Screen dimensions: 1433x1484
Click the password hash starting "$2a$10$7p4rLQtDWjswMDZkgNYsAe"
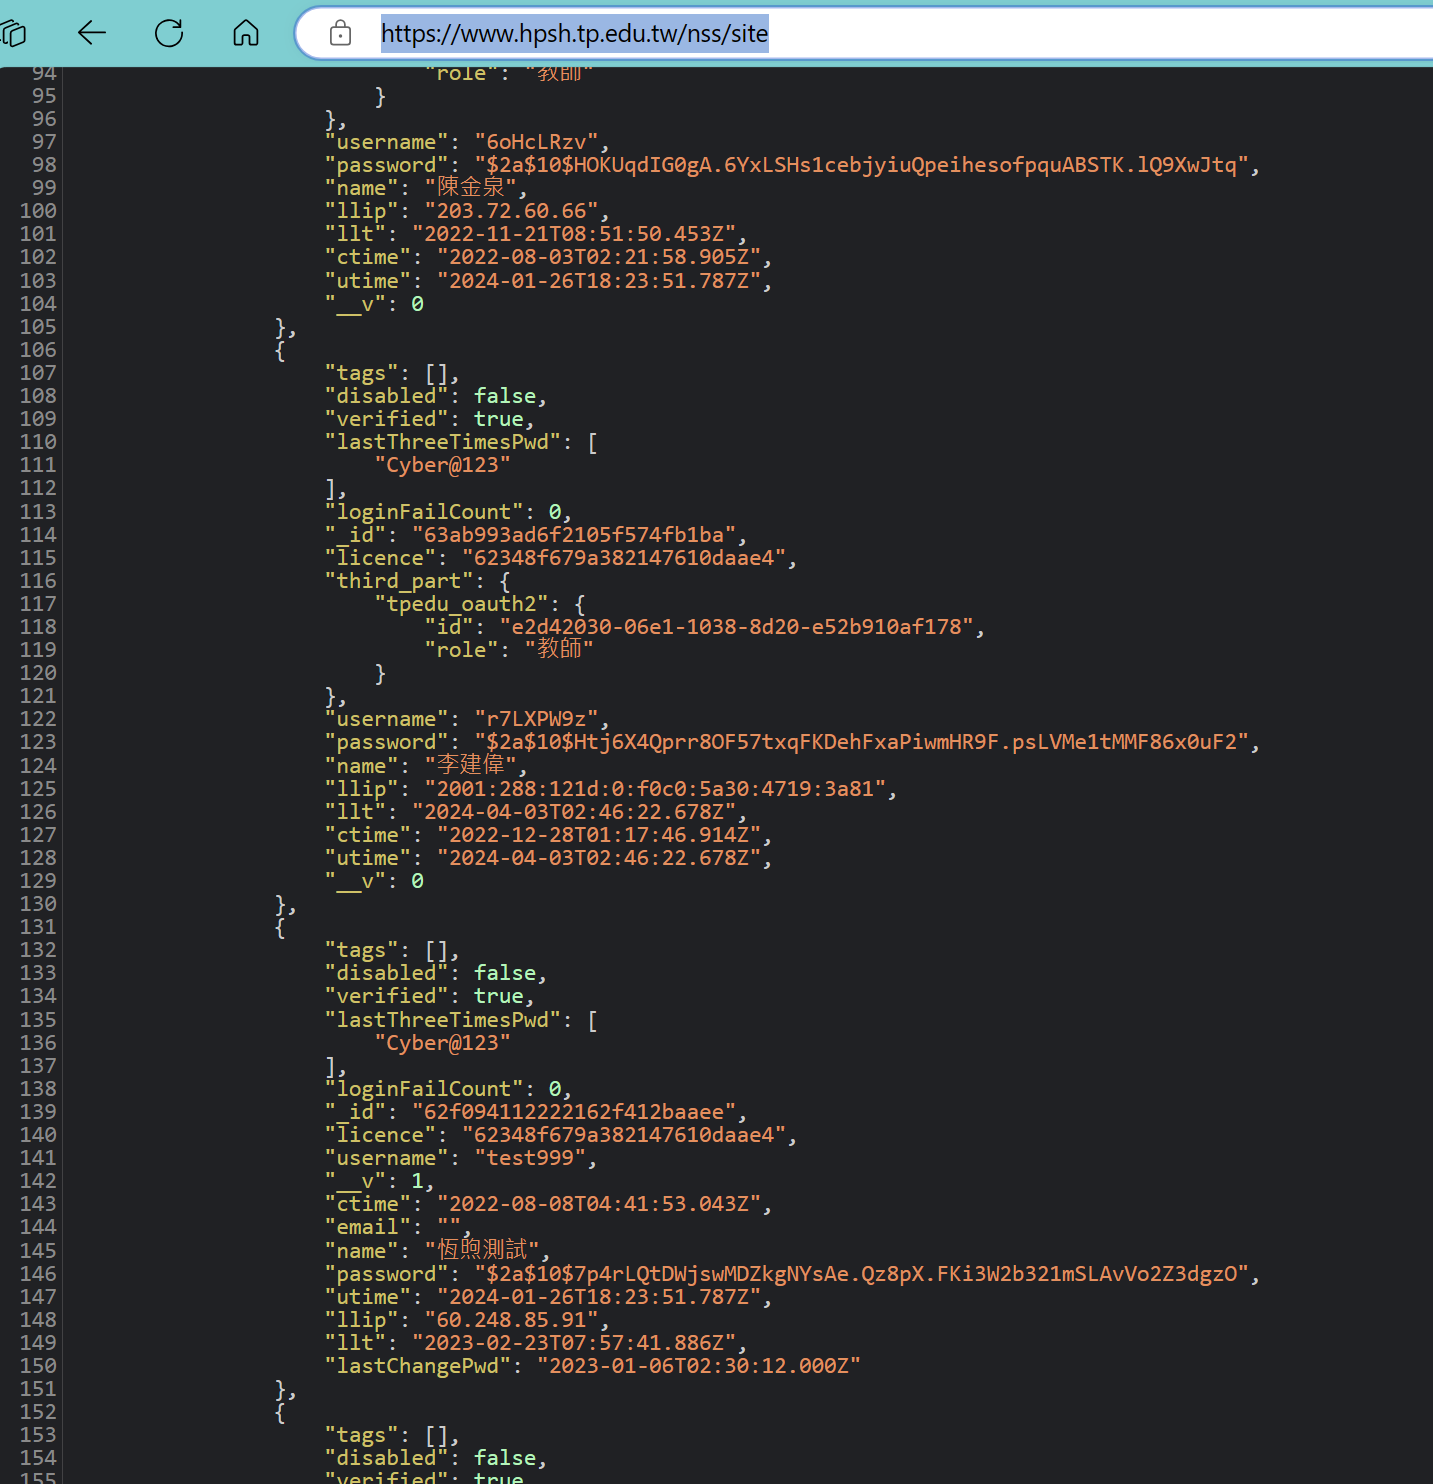coord(861,1274)
